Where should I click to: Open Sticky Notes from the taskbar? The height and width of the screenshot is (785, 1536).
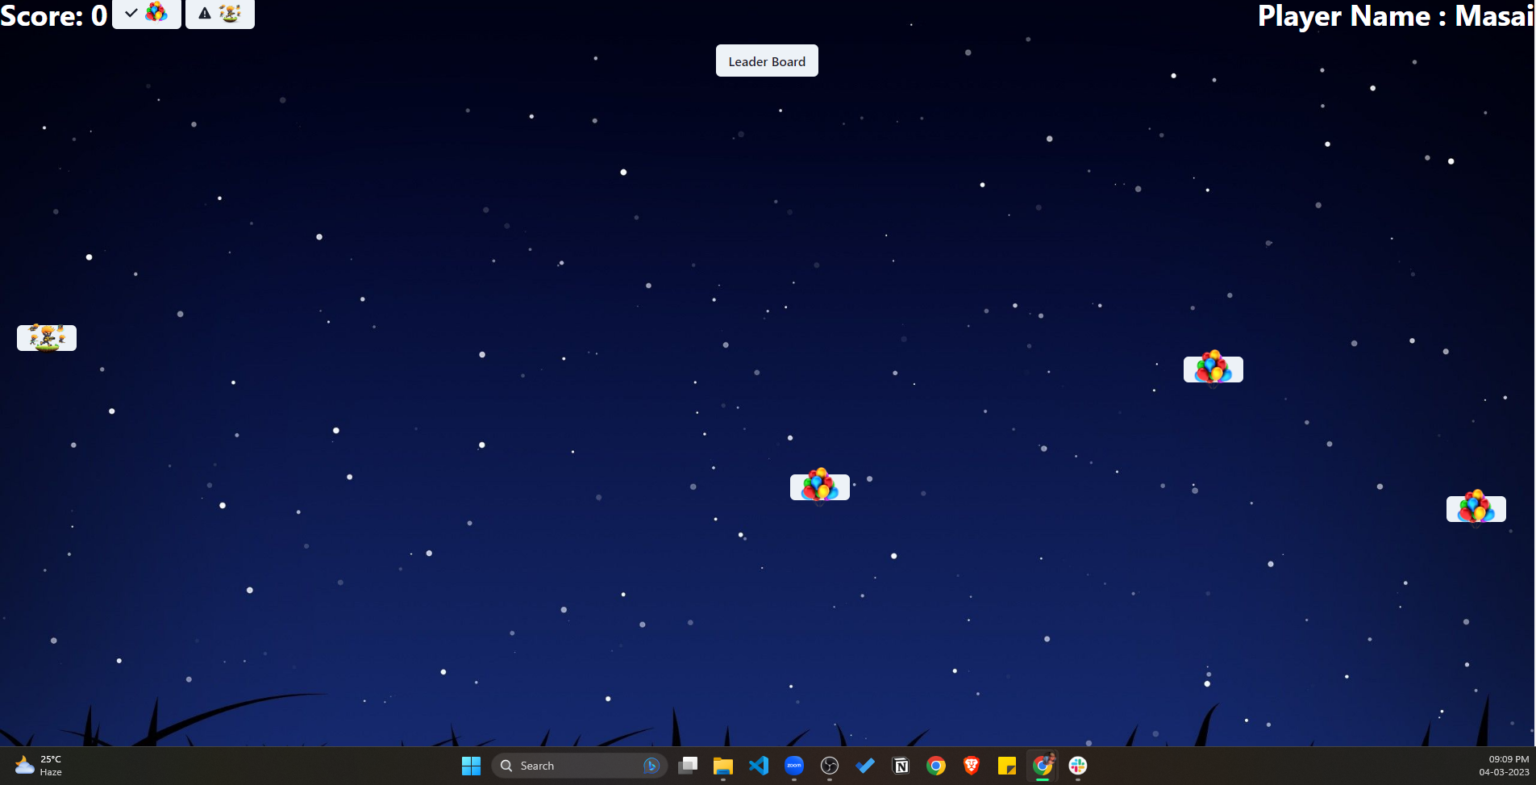[1006, 765]
